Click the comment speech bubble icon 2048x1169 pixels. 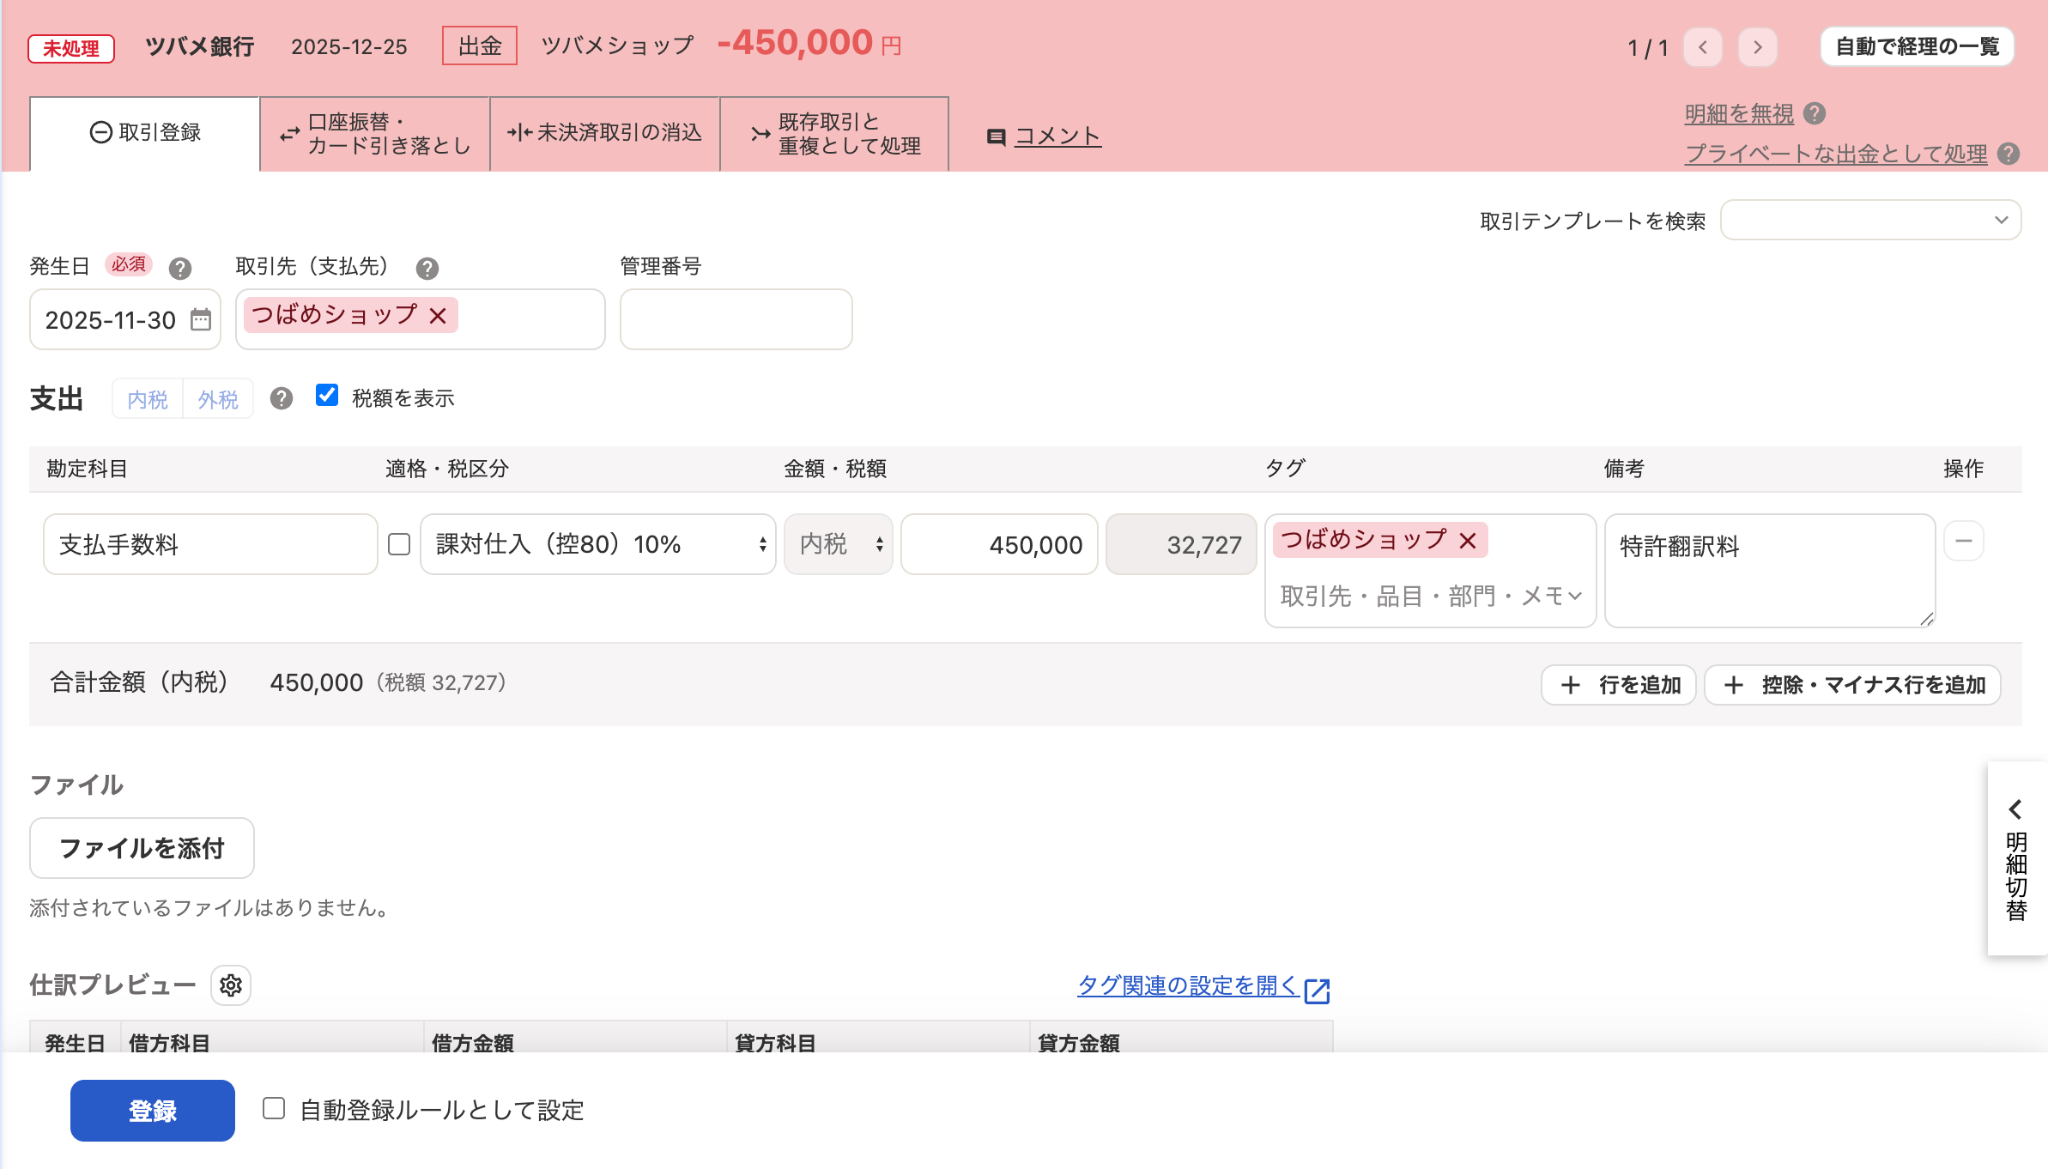tap(996, 137)
